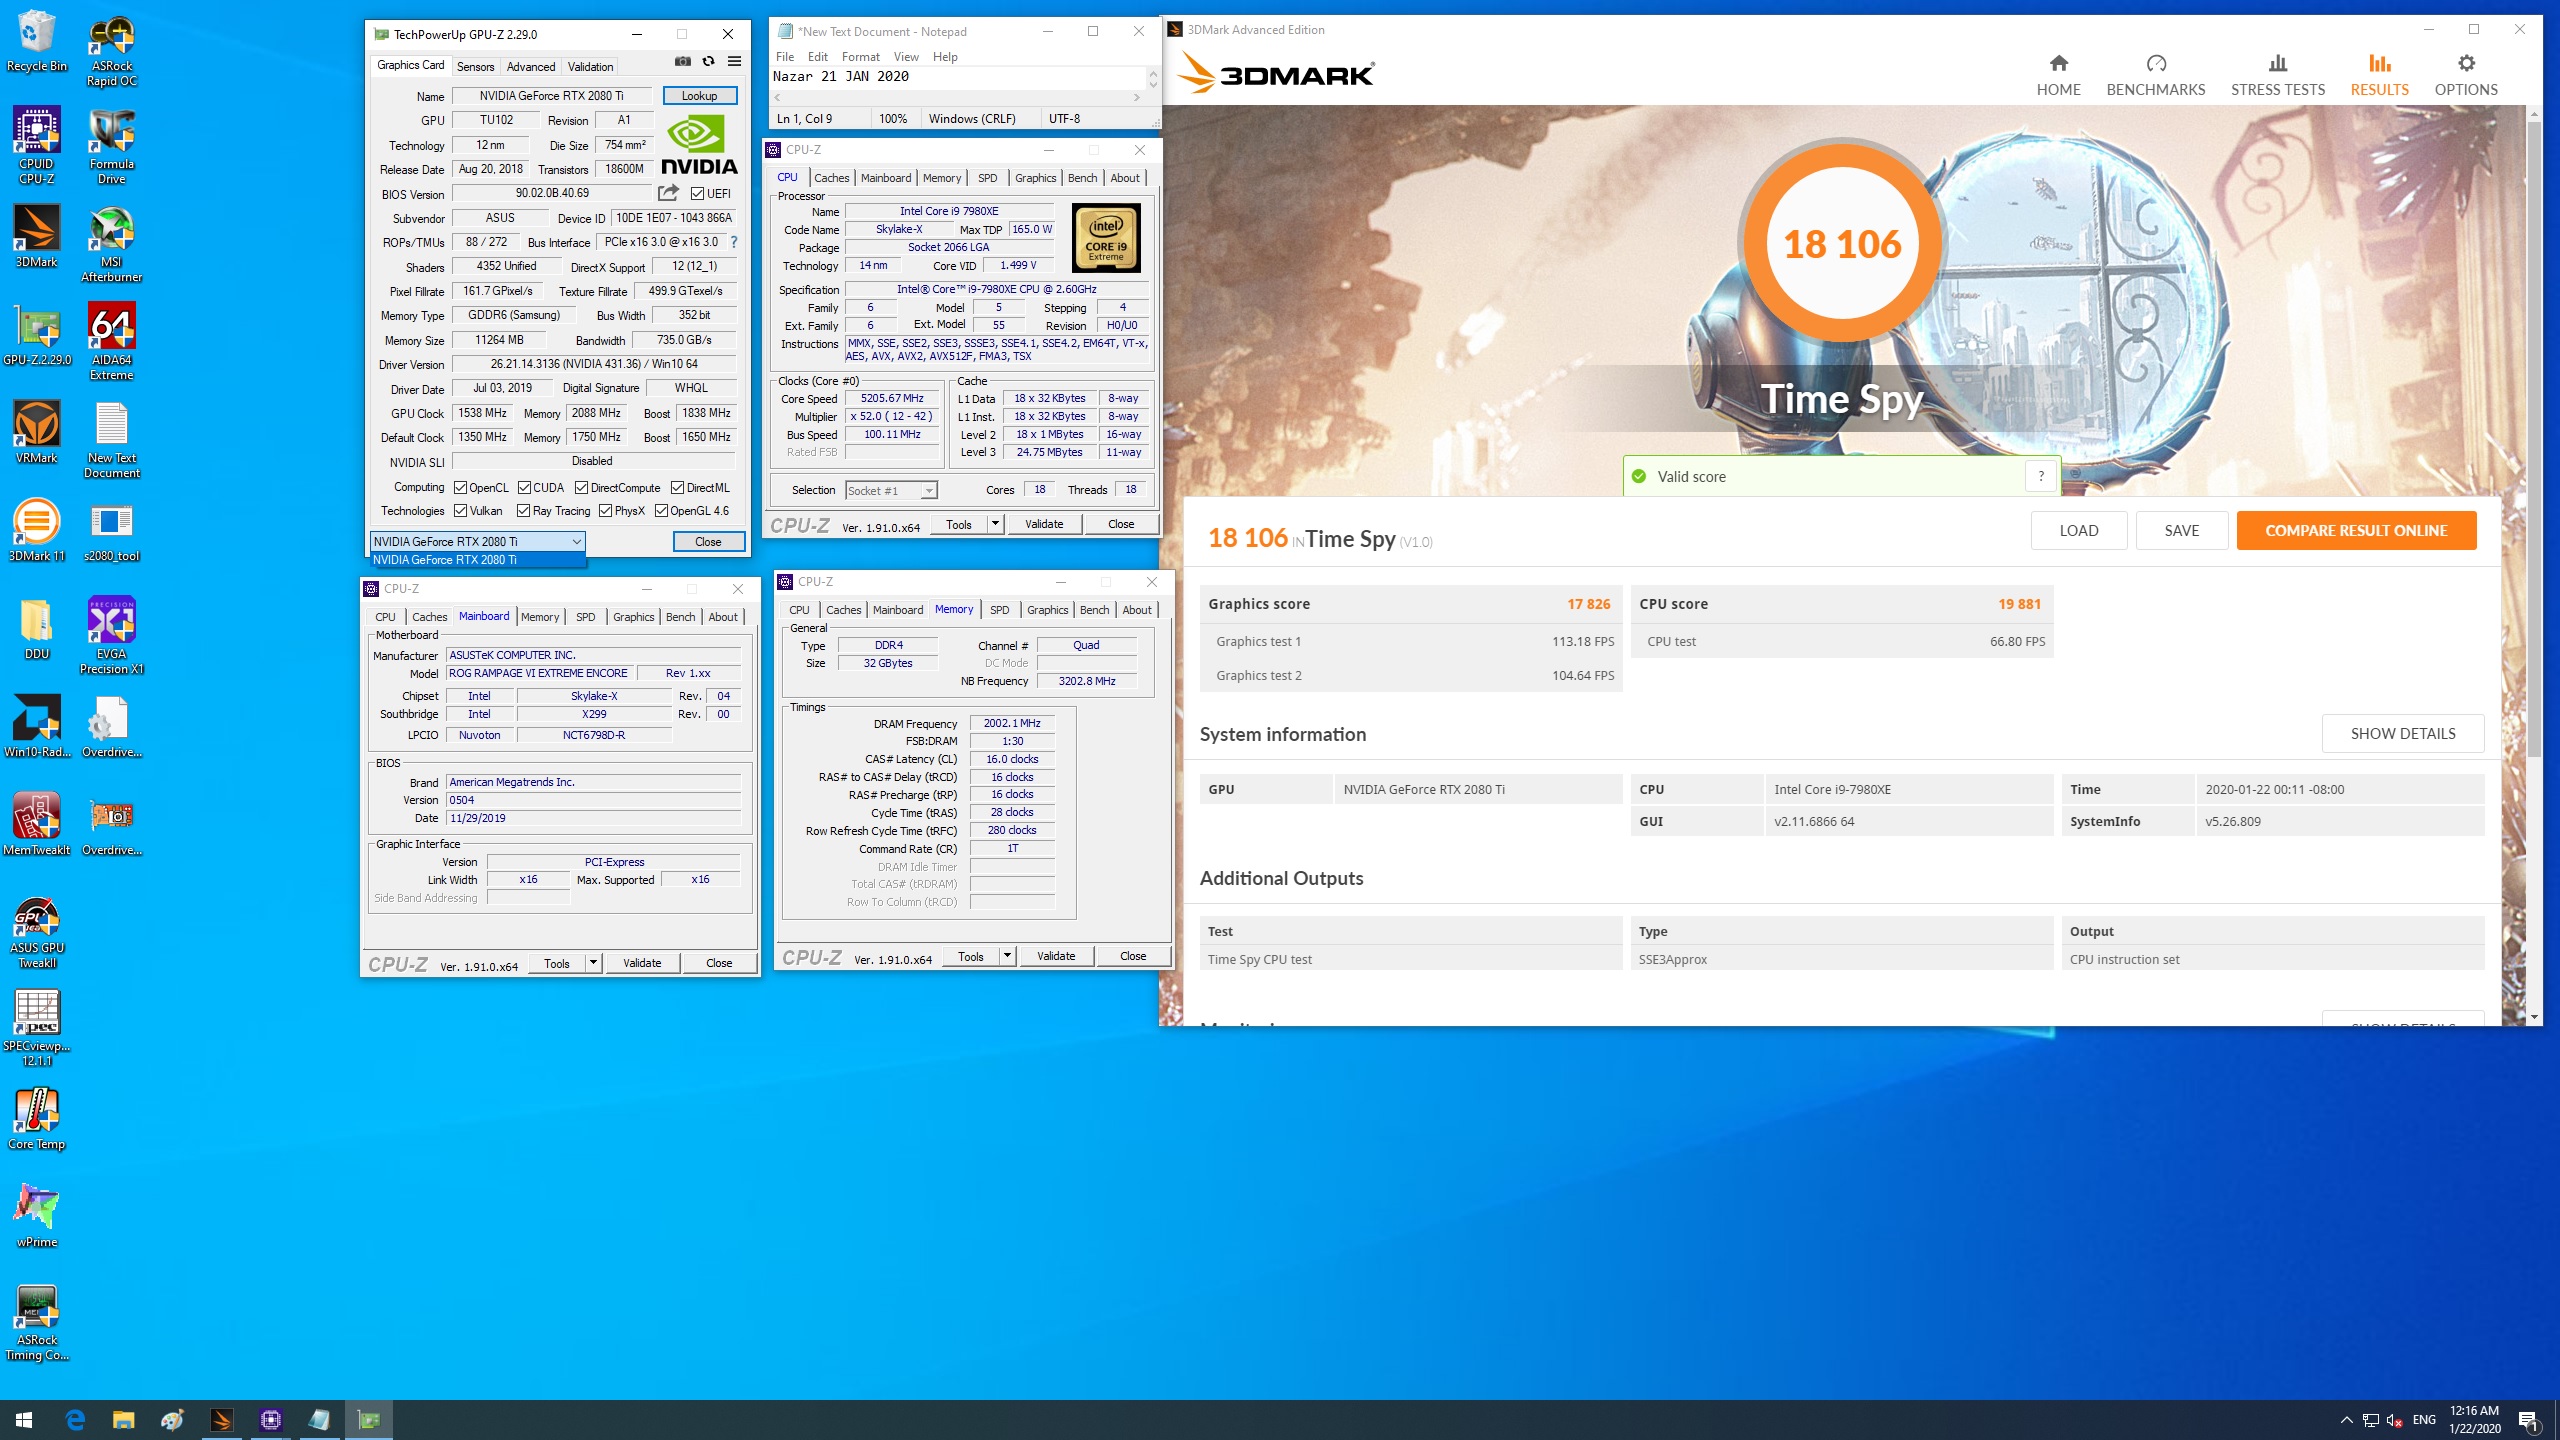
Task: Launch wPrime desktop shortcut
Action: [x=37, y=1216]
